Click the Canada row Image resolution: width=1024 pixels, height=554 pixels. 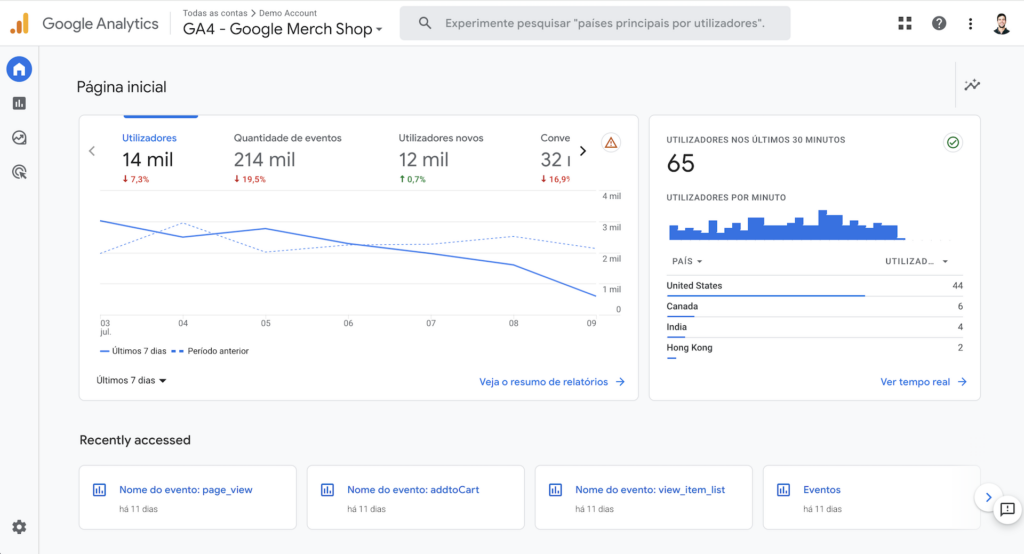tap(814, 306)
